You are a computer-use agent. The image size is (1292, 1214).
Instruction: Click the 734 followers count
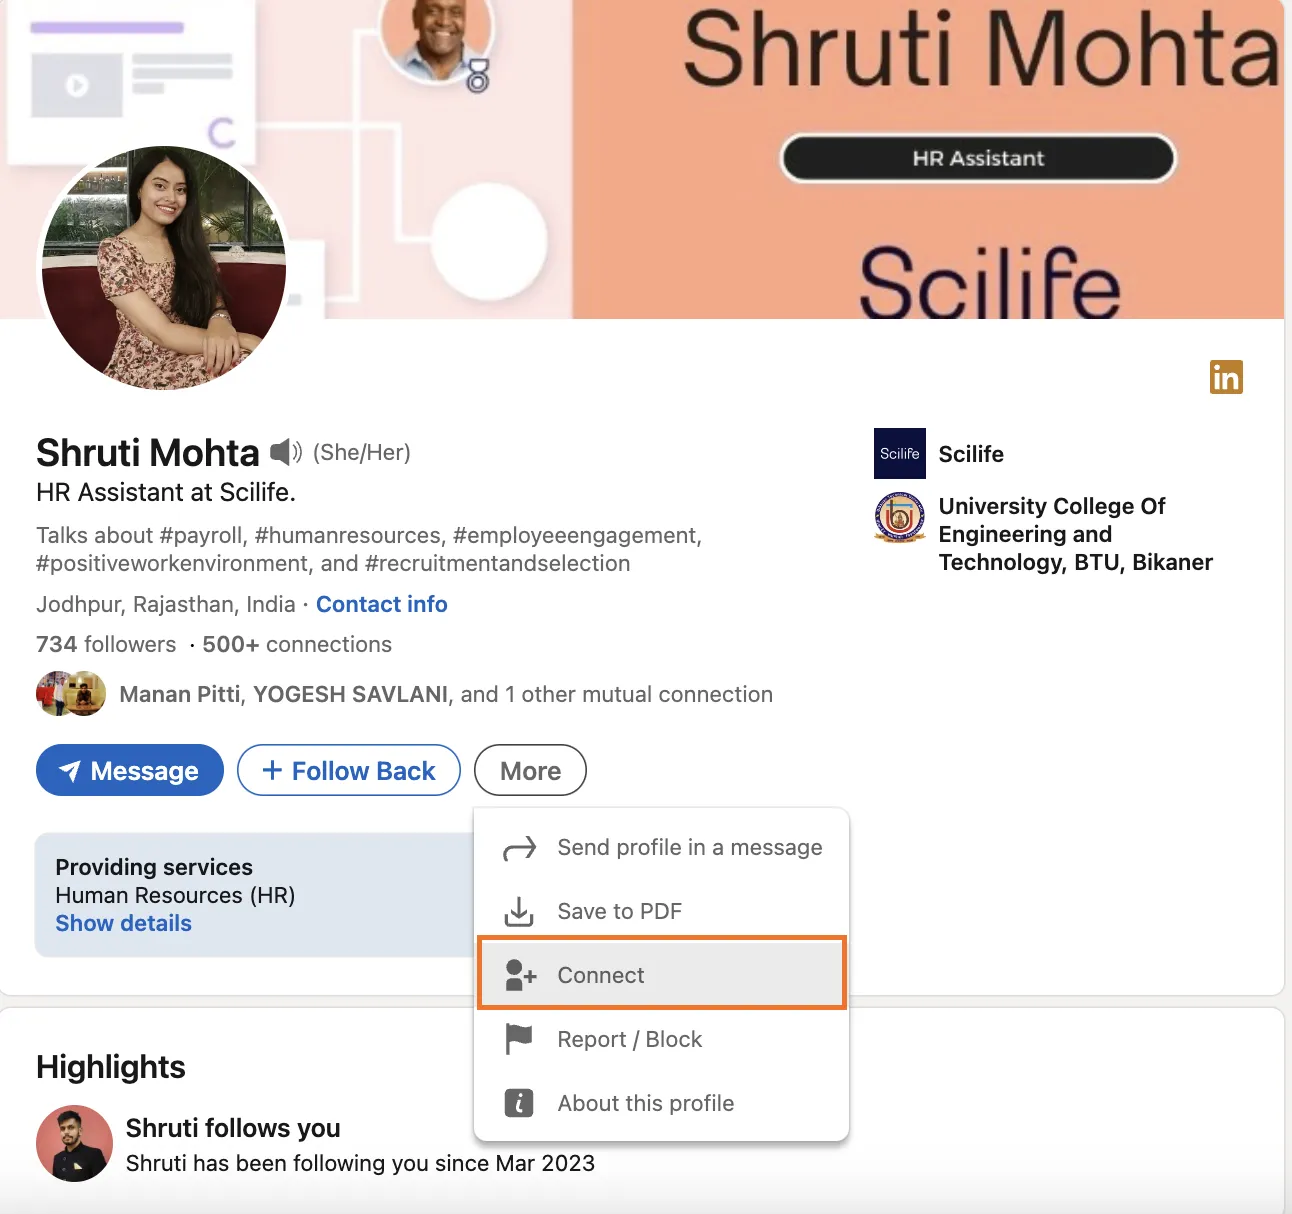click(106, 644)
